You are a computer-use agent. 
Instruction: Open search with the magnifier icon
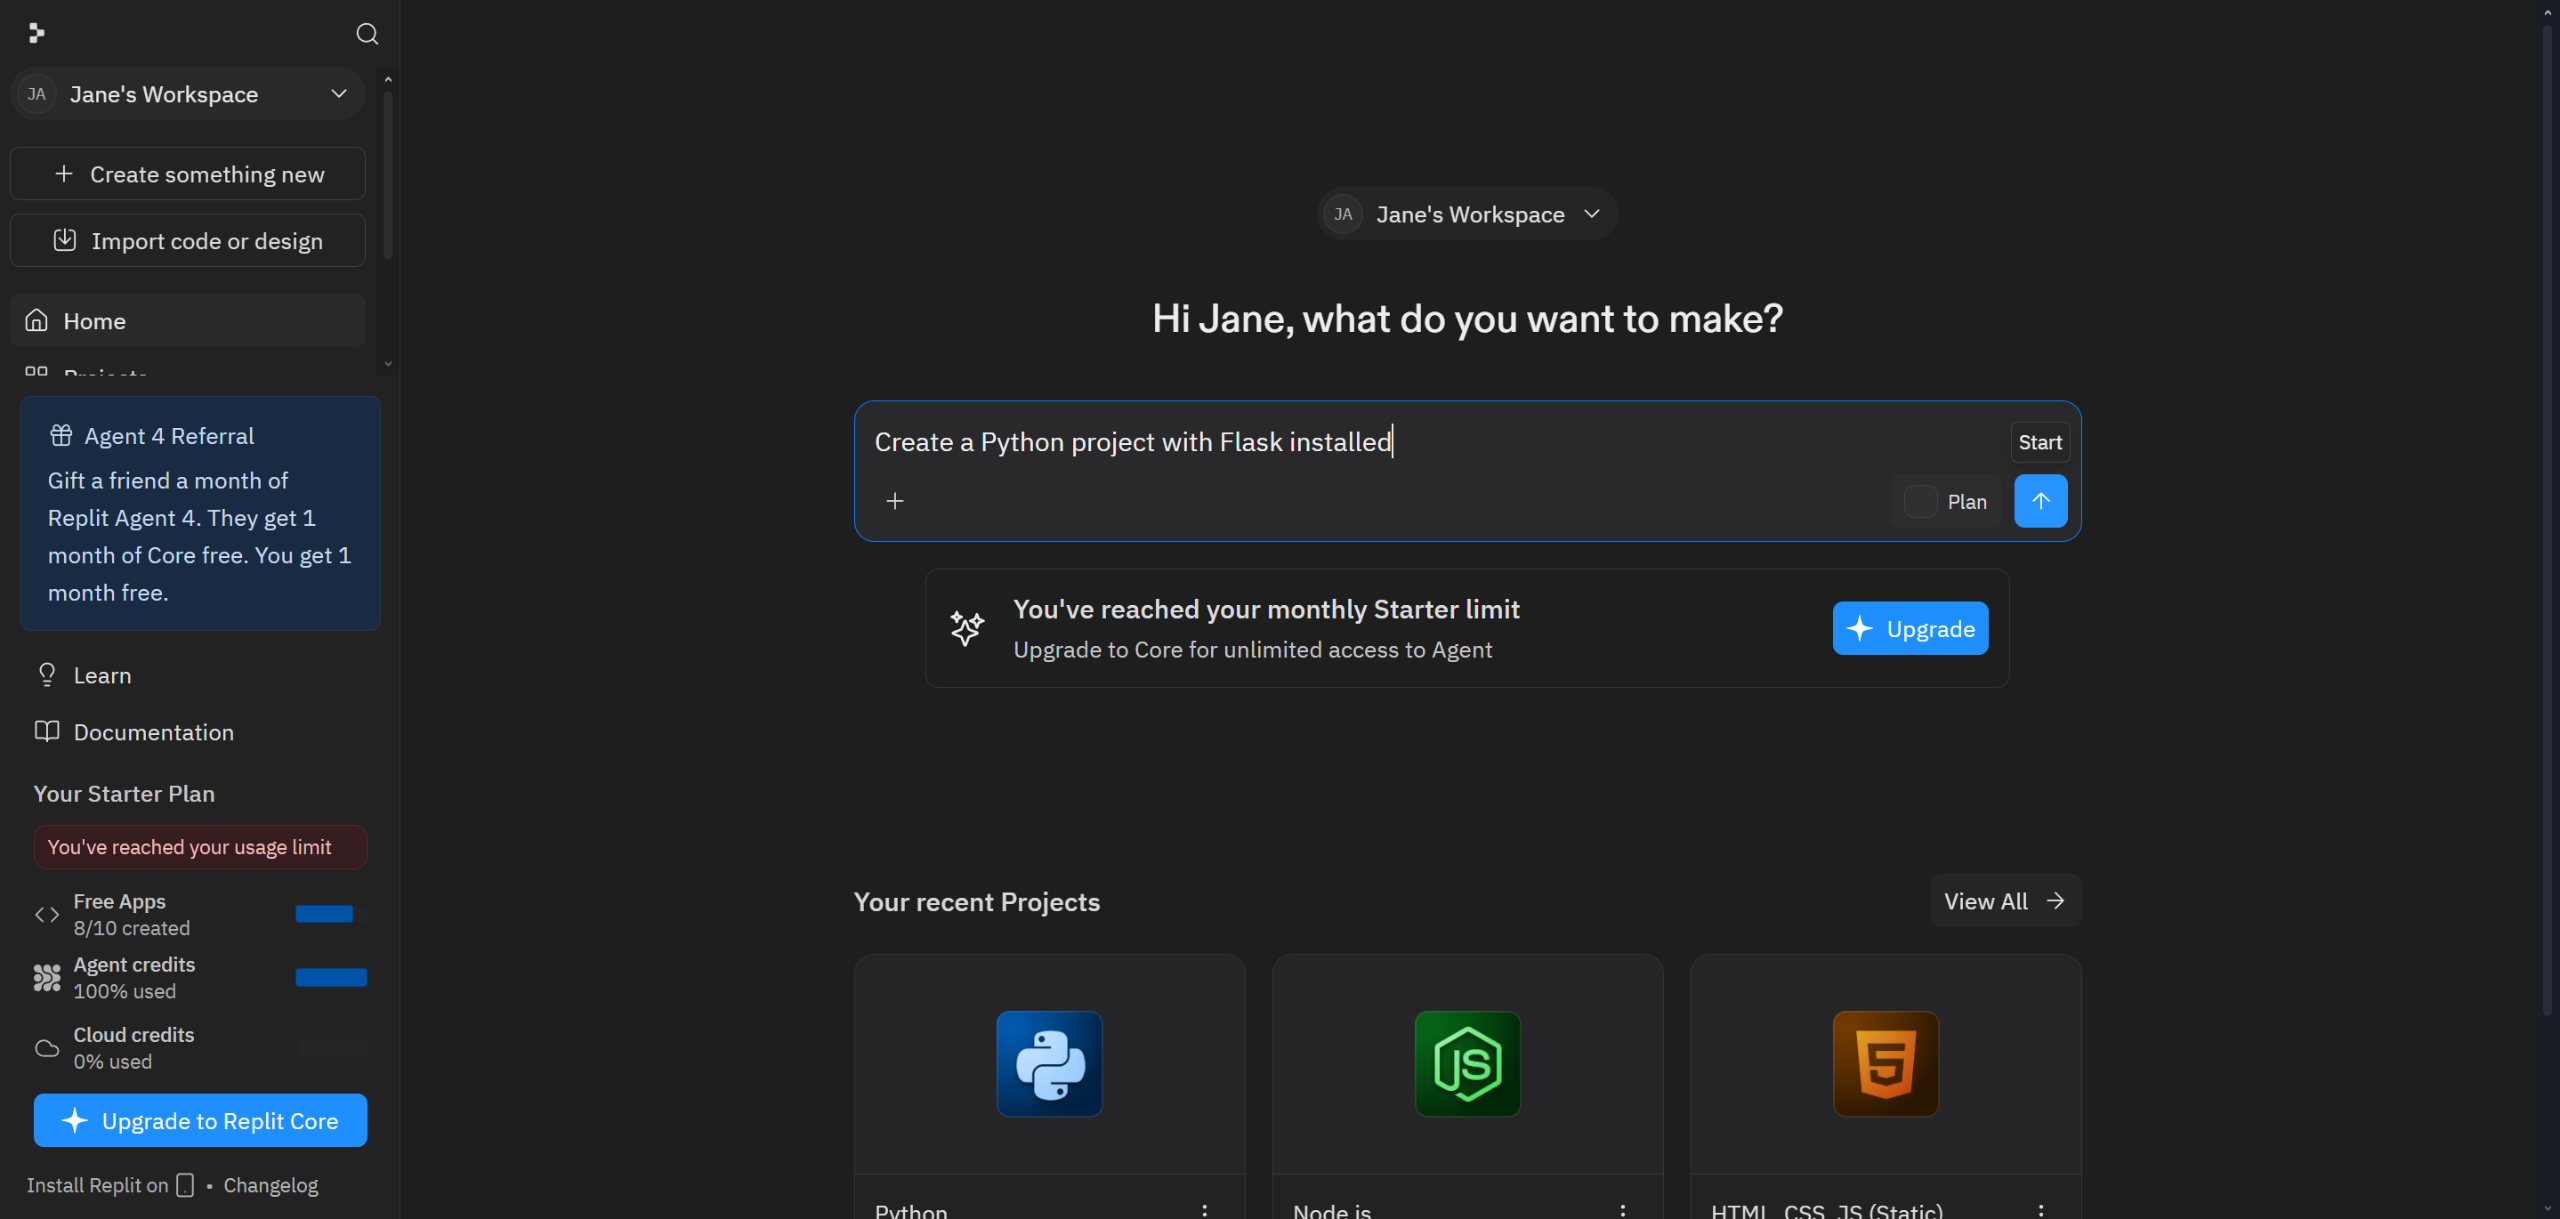point(367,34)
